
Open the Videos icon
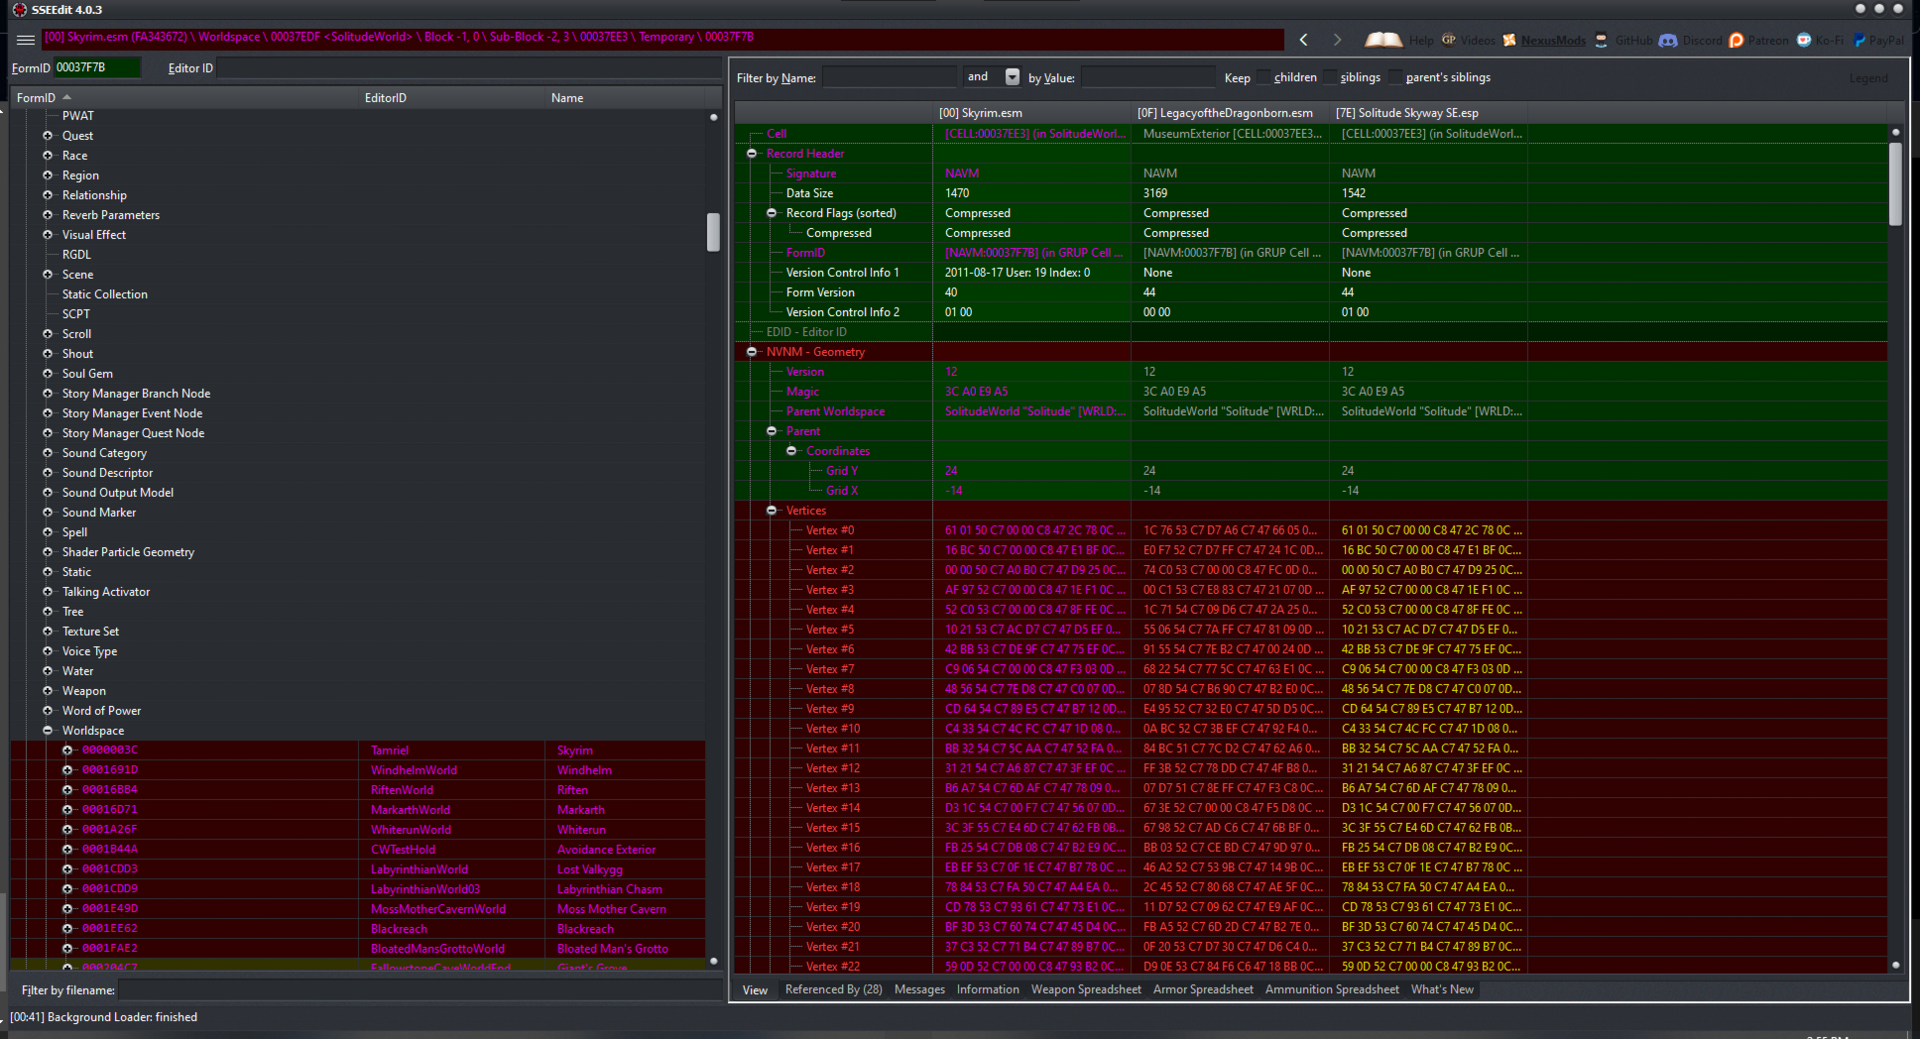(x=1448, y=40)
